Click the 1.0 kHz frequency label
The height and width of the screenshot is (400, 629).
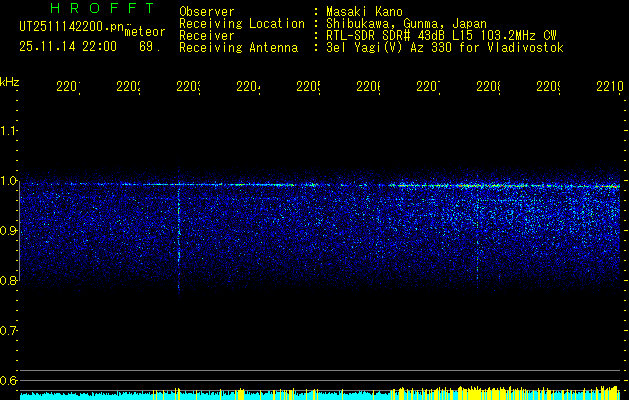click(8, 181)
